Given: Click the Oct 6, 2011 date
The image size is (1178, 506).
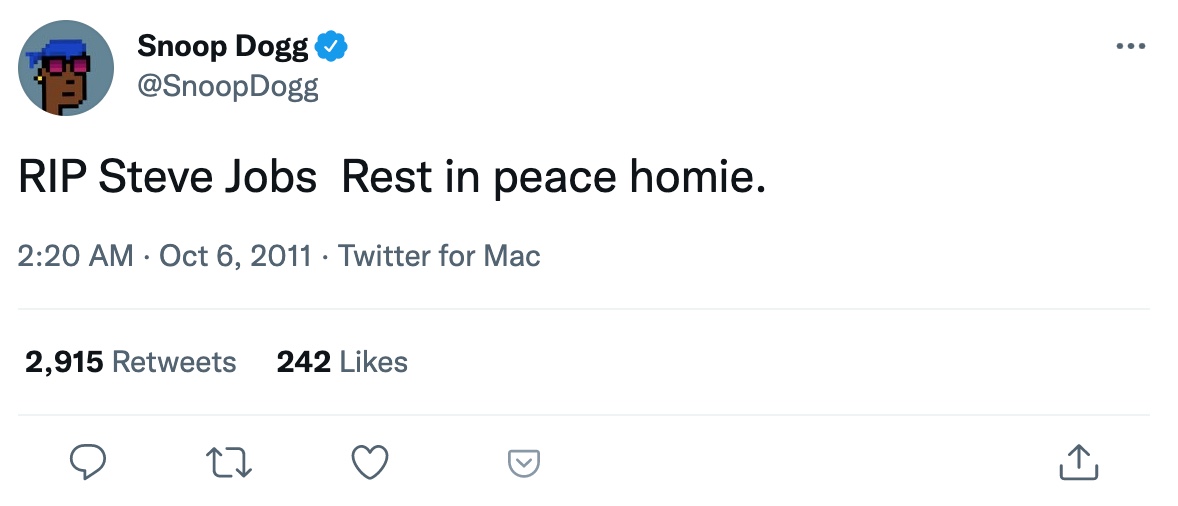Looking at the screenshot, I should pos(235,255).
